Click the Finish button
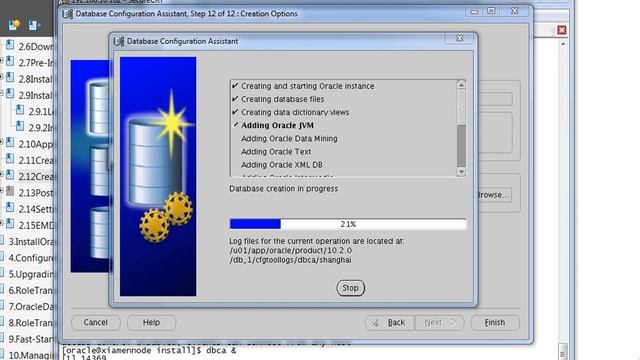The height and width of the screenshot is (360, 640). [495, 322]
